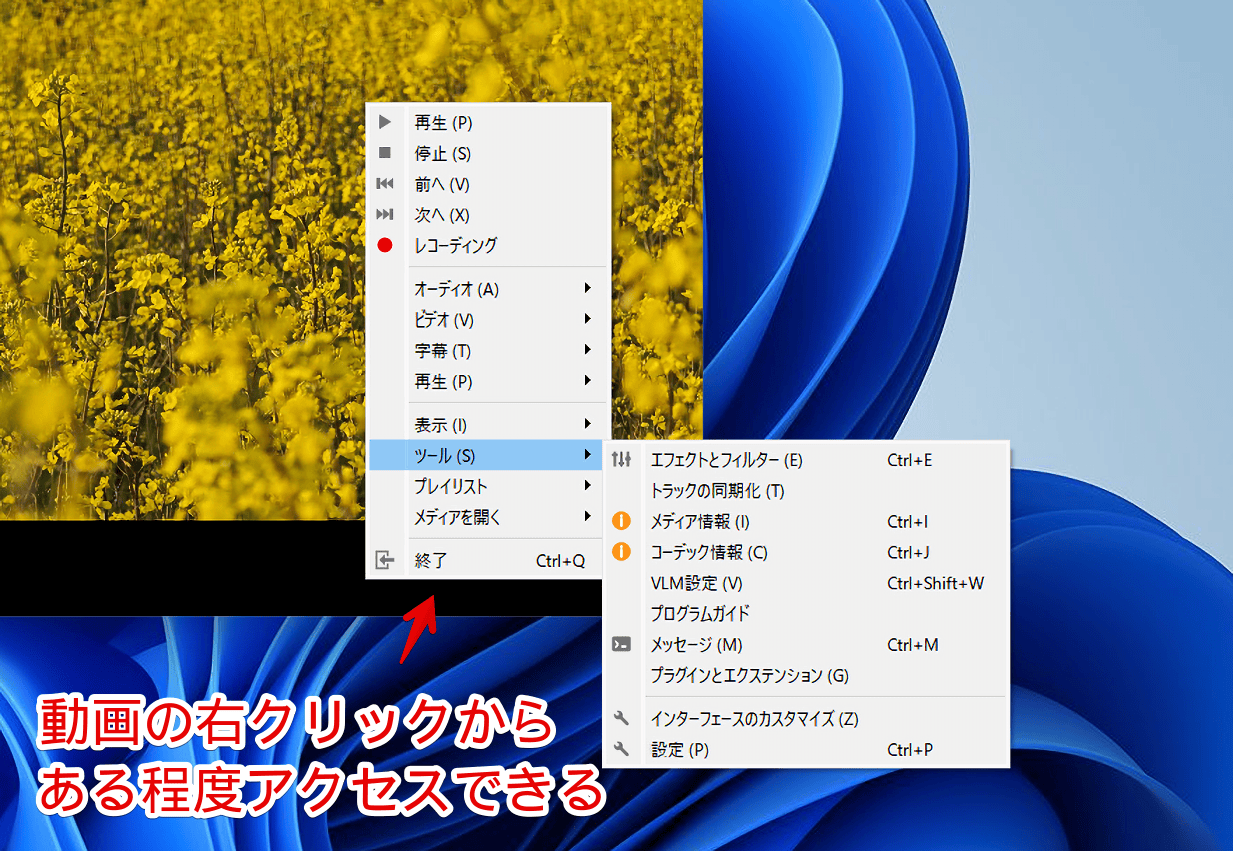Click the wrench icon beside 設定
Screen dimensions: 1233x851
click(x=621, y=749)
